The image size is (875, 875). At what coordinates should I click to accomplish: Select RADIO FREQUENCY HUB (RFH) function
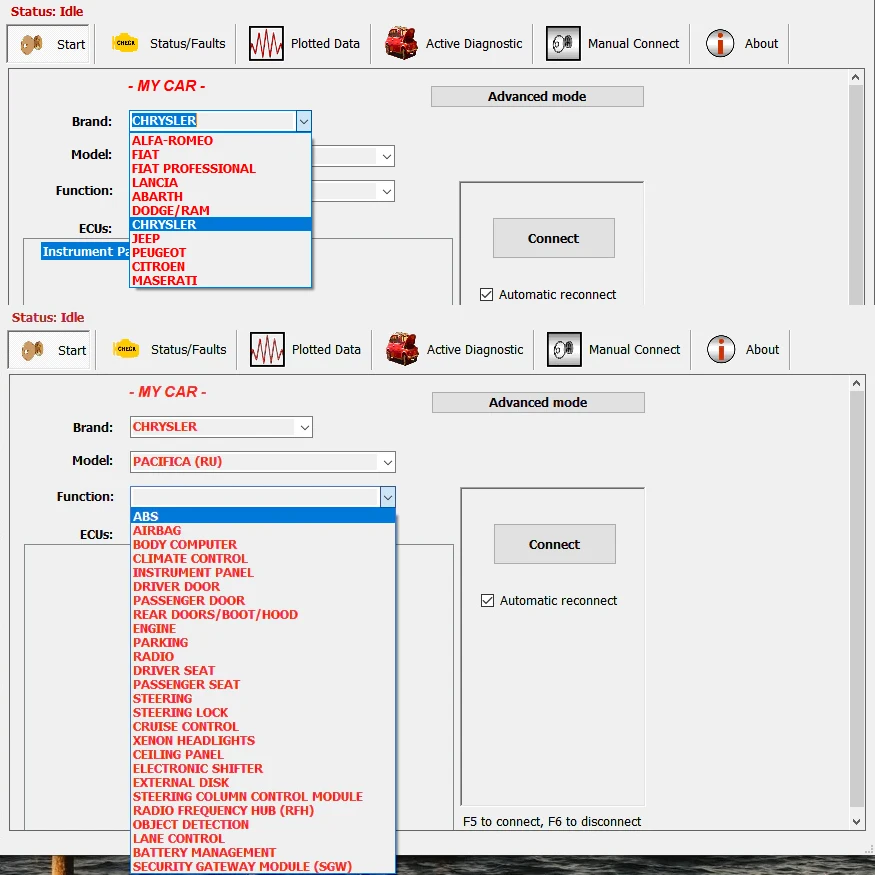tap(263, 810)
